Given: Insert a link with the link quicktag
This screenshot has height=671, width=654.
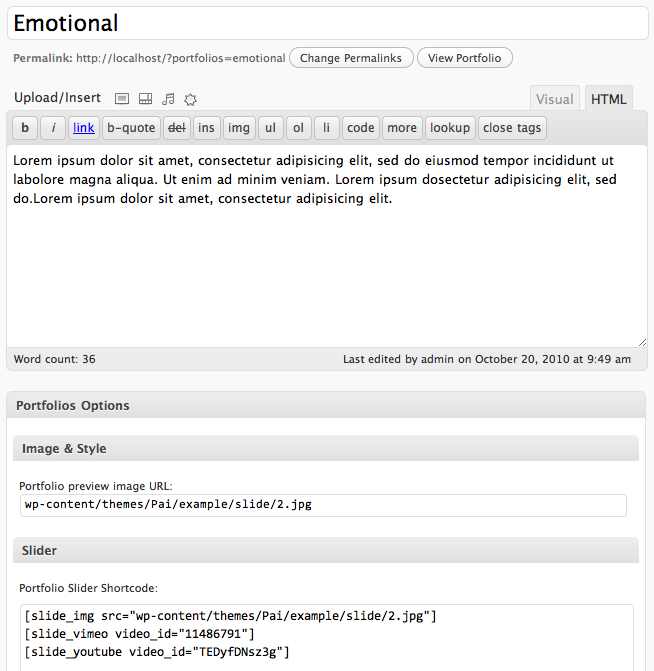Looking at the screenshot, I should (84, 128).
